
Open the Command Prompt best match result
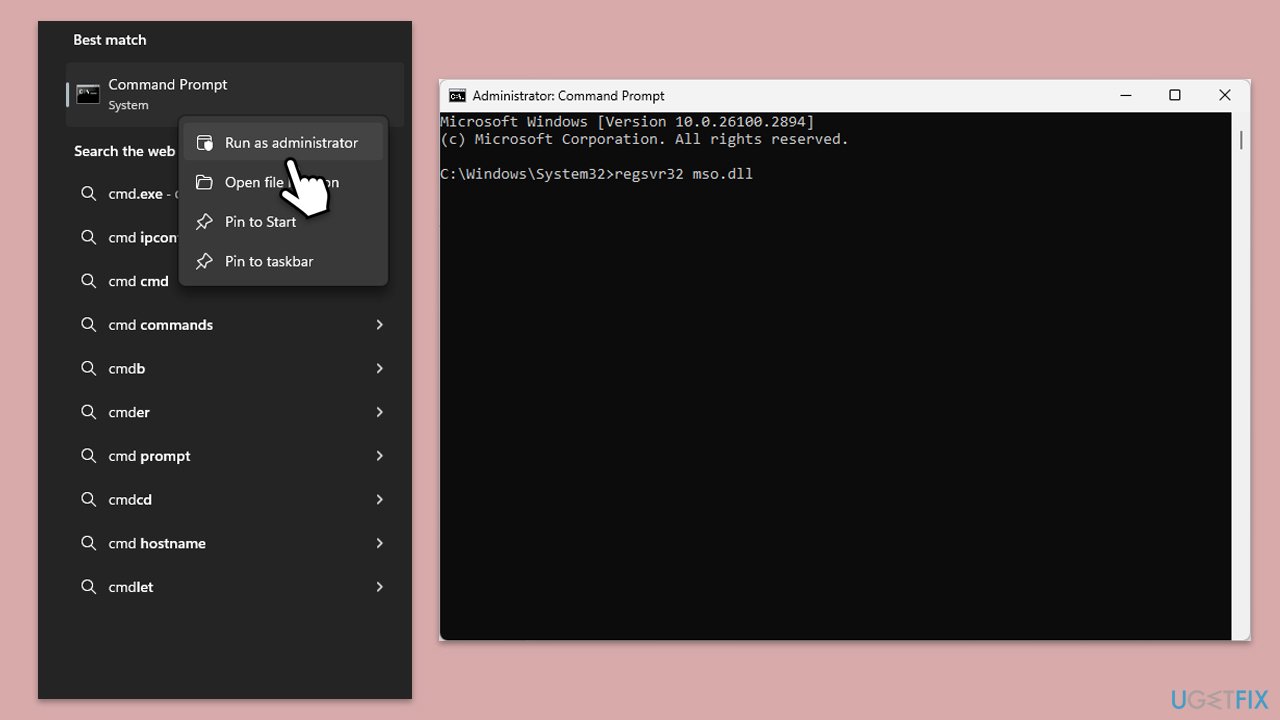[x=235, y=94]
